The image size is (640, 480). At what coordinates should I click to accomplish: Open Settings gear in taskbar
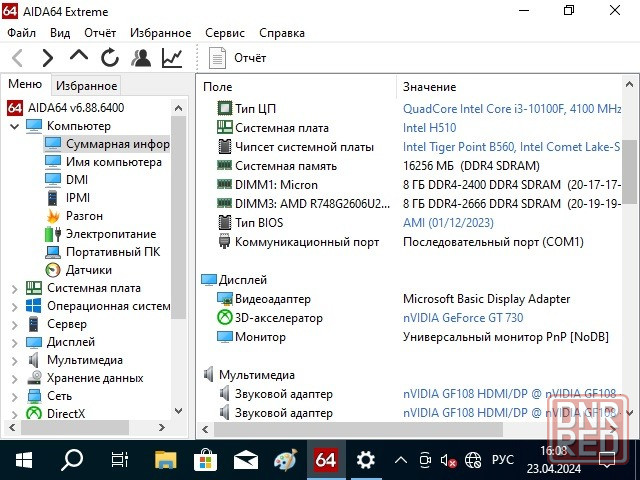[x=365, y=460]
